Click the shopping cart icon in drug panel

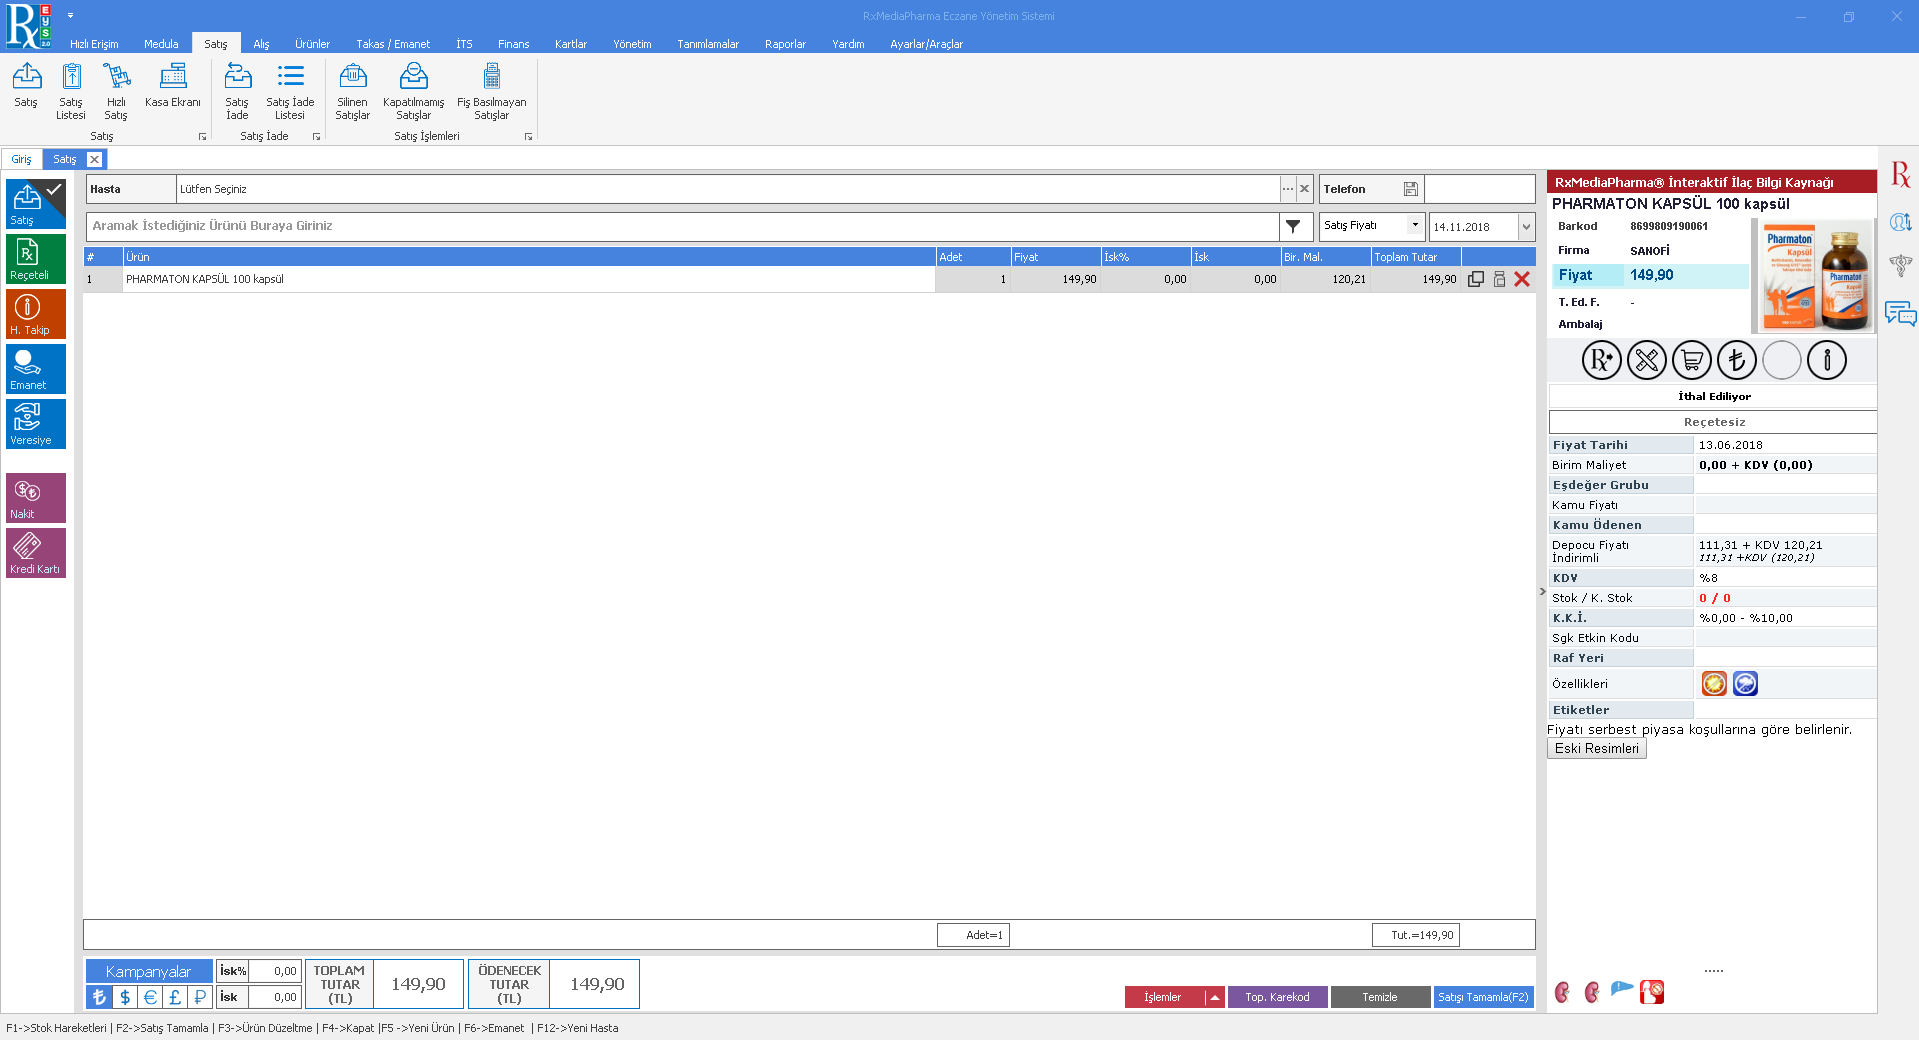[1691, 360]
